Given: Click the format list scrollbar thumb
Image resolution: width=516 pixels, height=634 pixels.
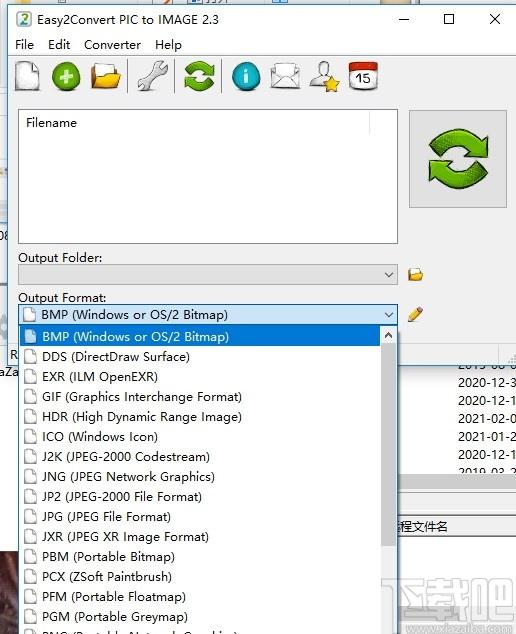Looking at the screenshot, I should (388, 445).
